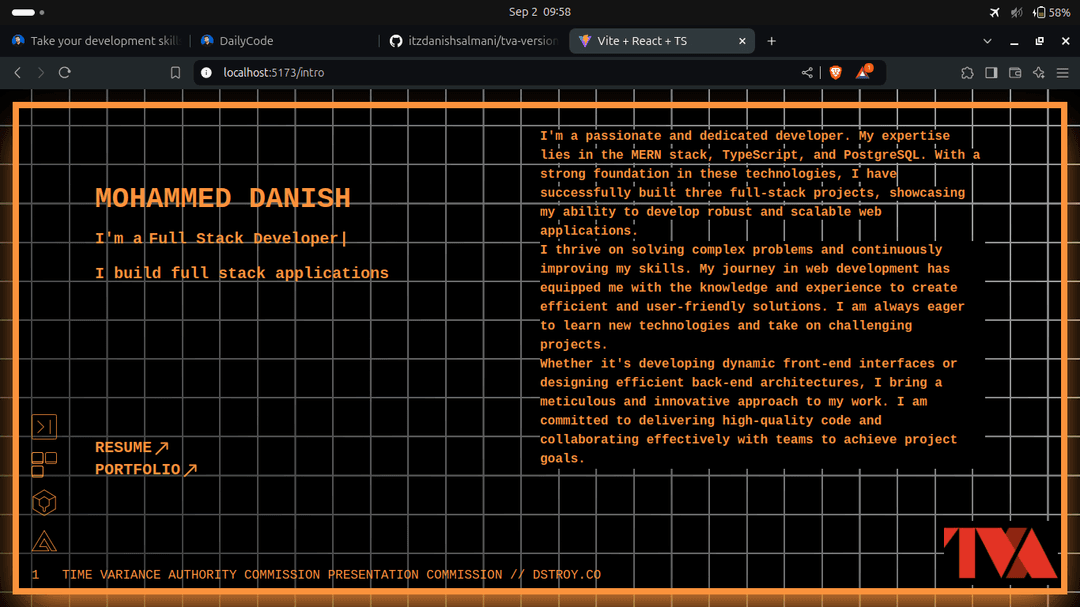Viewport: 1080px width, 607px height.
Task: Open the Brave Wallet icon
Action: click(x=1015, y=72)
